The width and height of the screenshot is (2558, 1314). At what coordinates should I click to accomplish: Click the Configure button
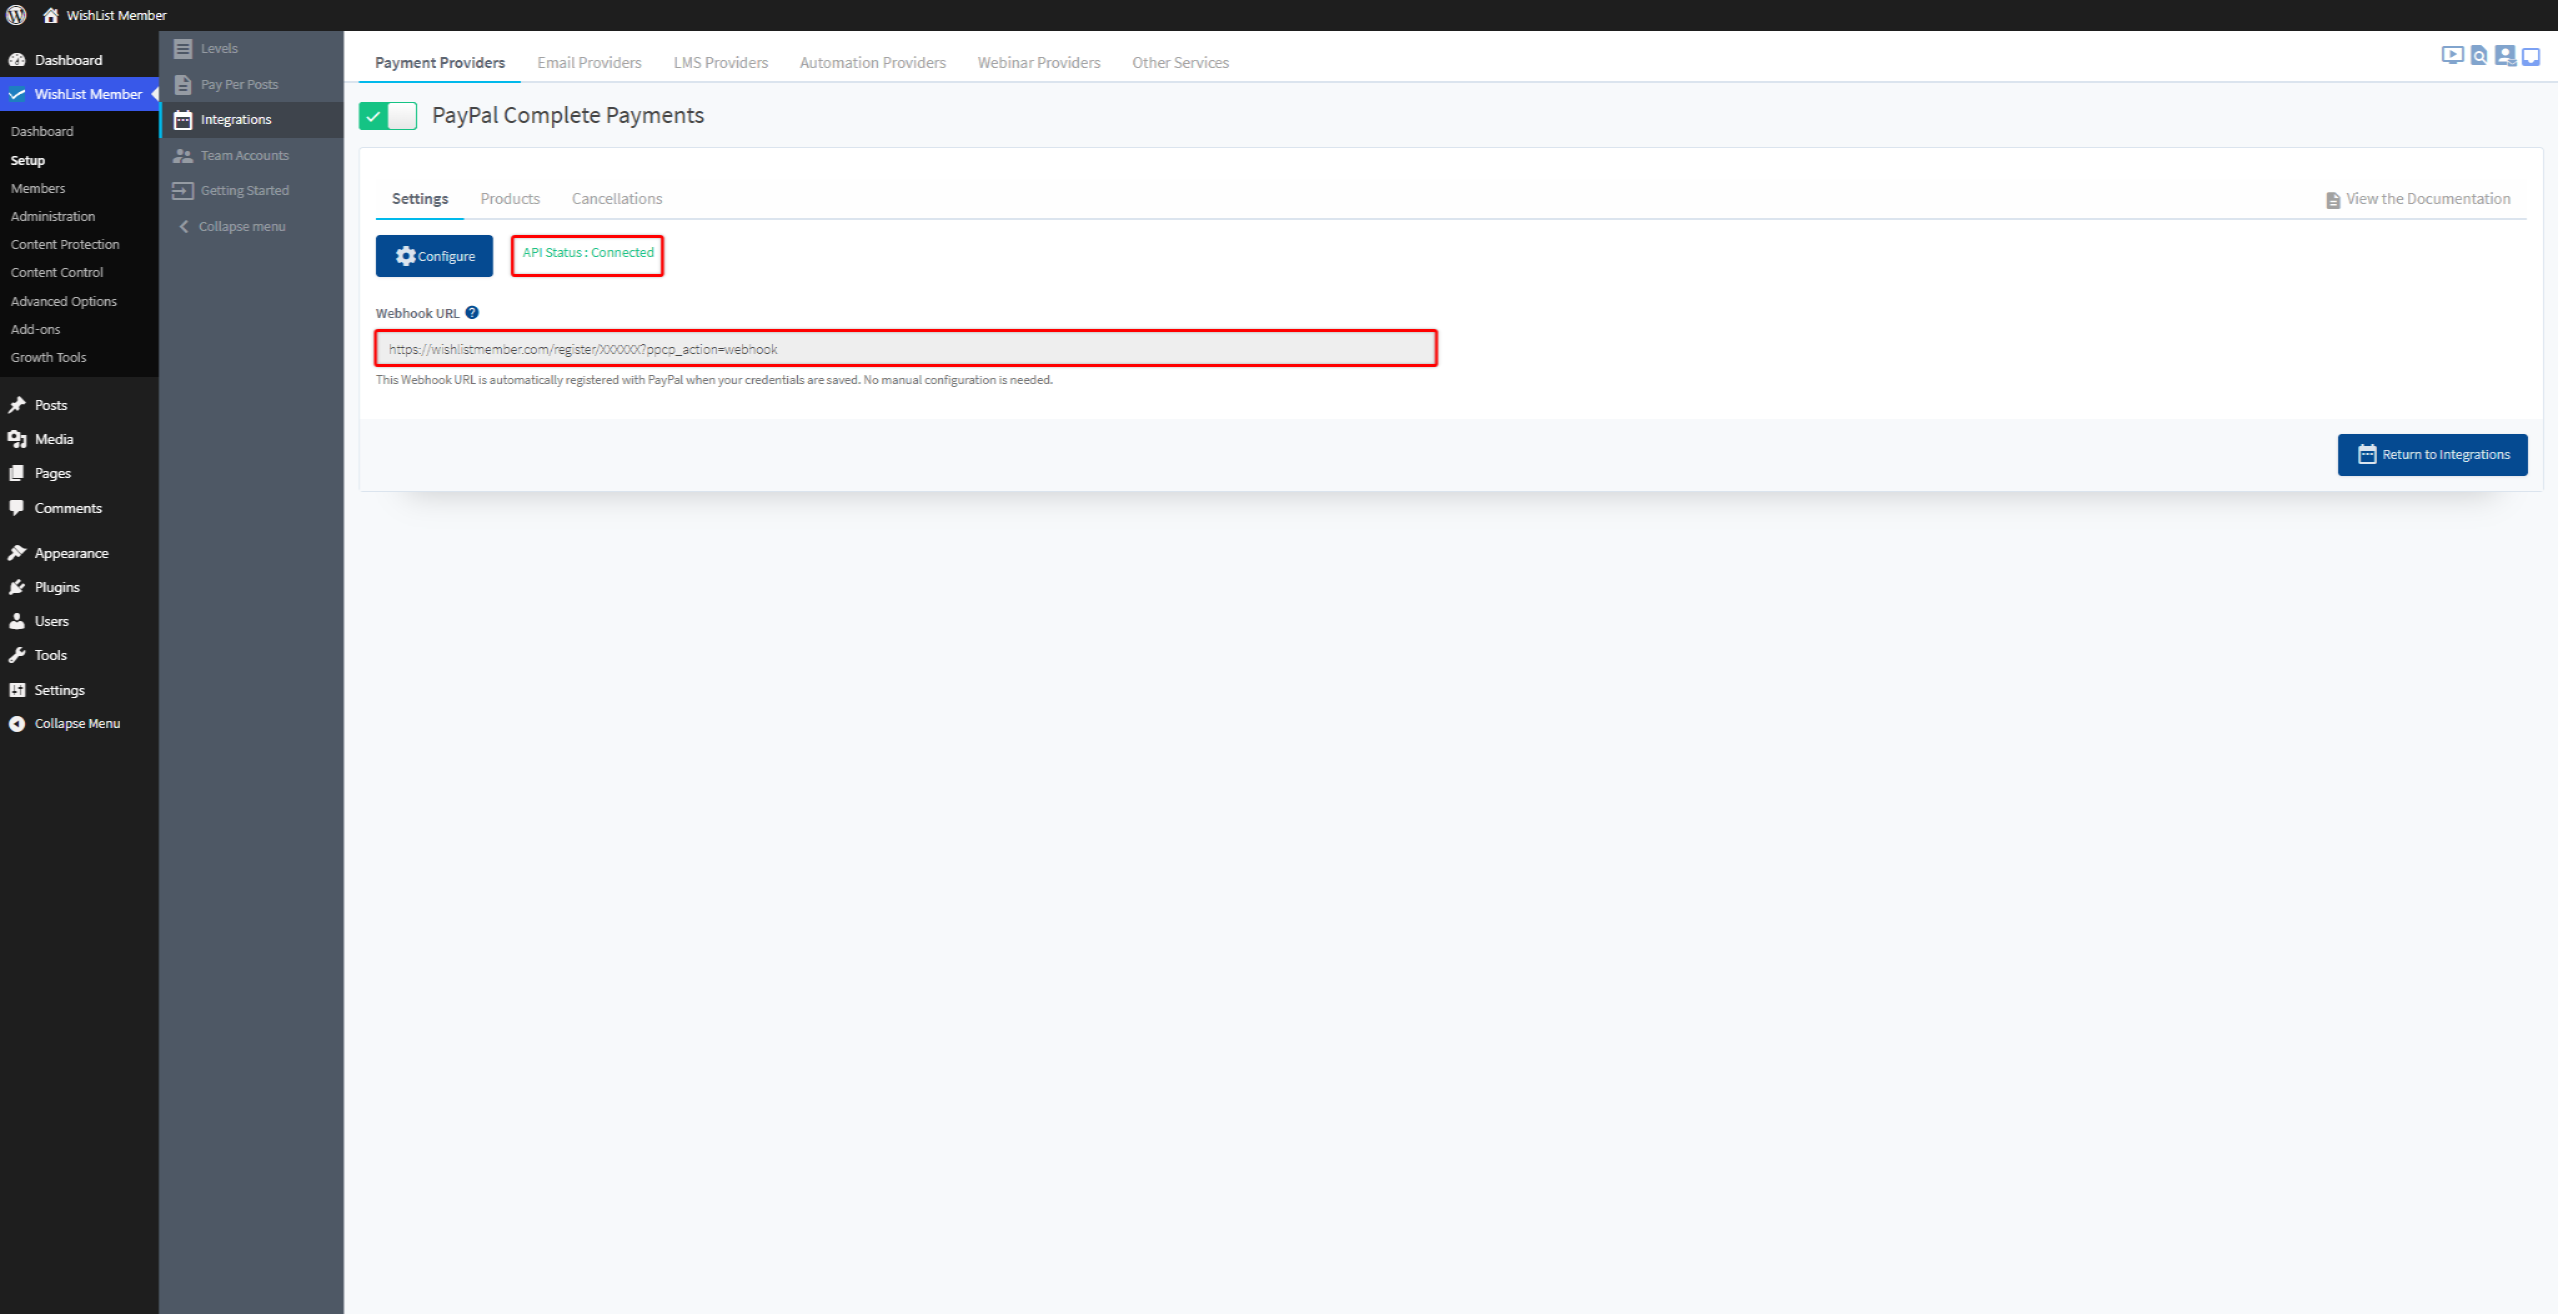click(x=434, y=256)
